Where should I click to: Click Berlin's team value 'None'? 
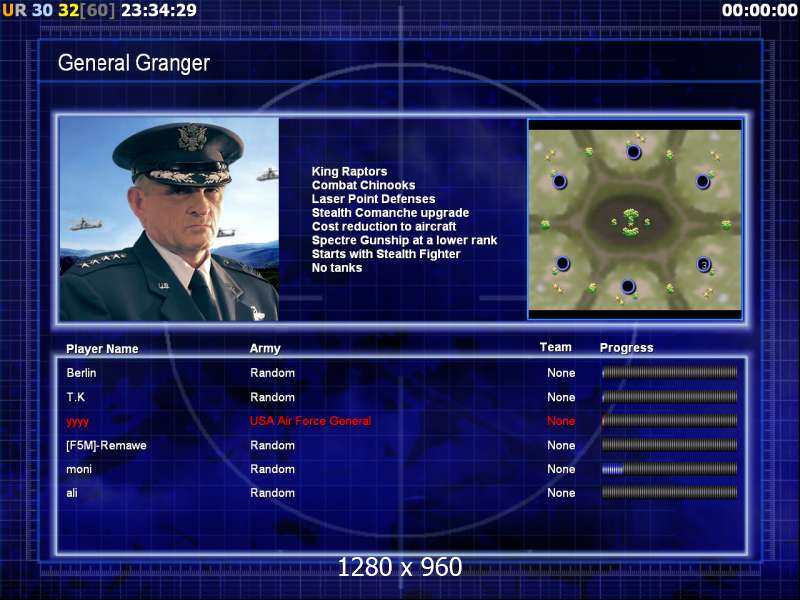(561, 373)
